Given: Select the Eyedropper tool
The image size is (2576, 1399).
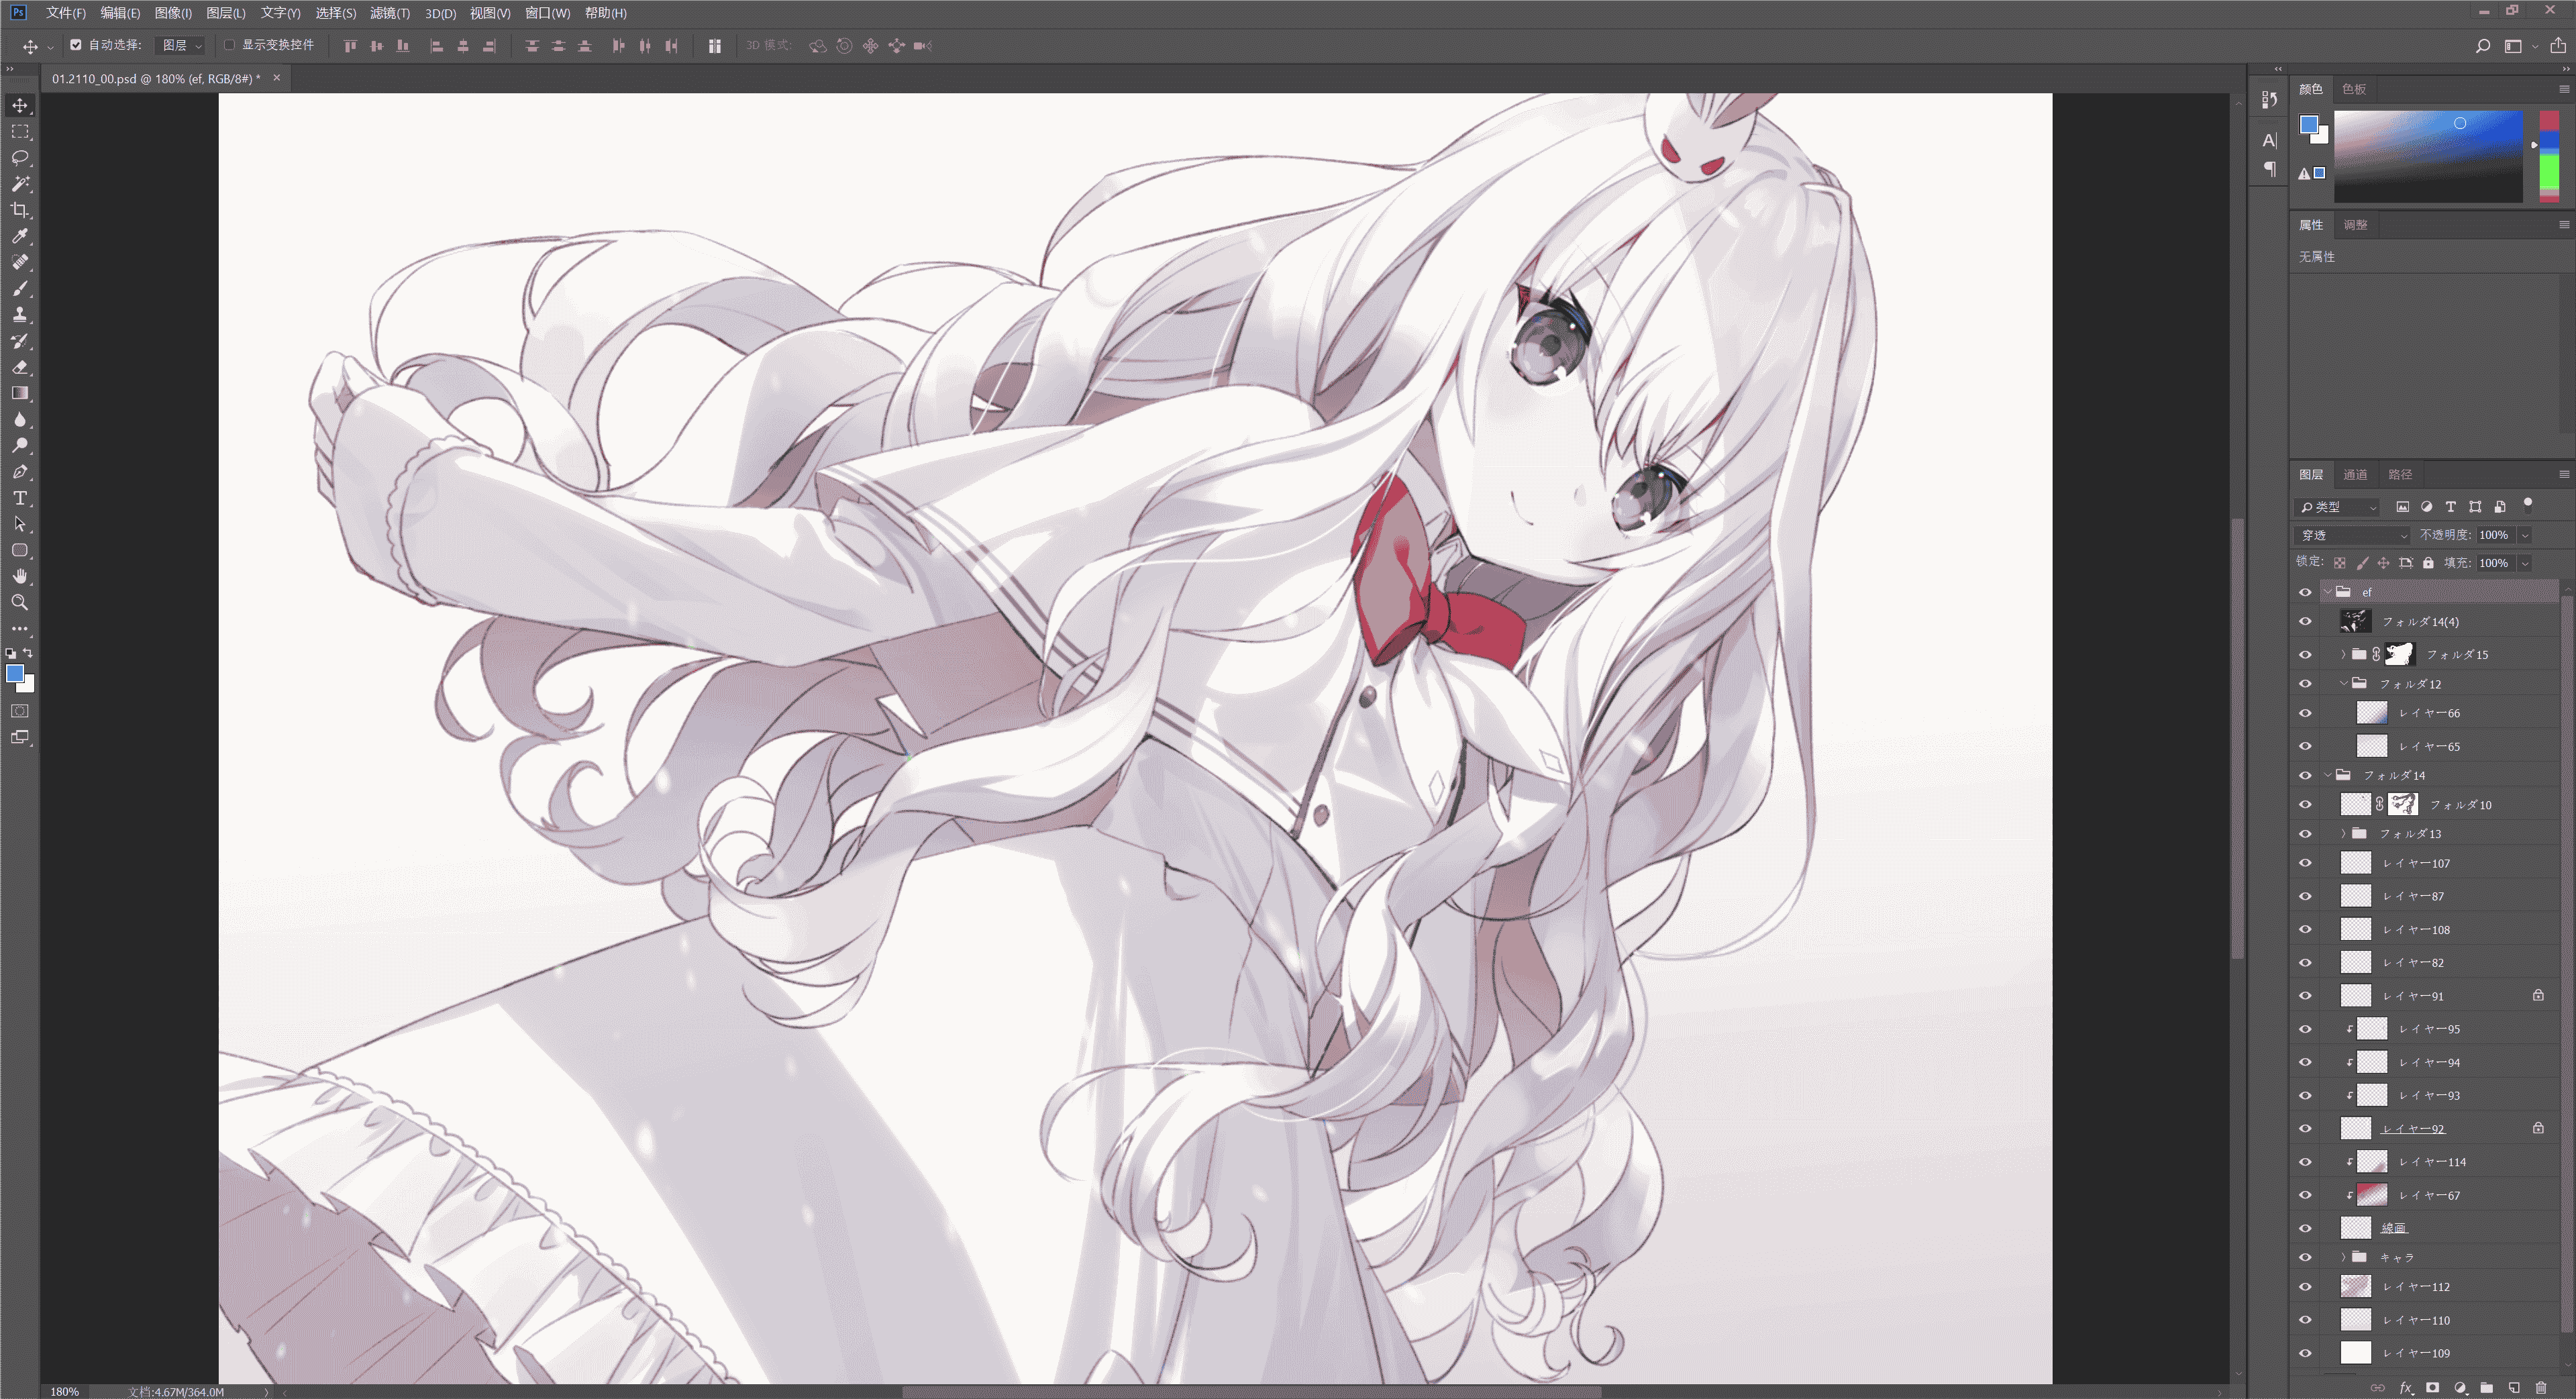Looking at the screenshot, I should (20, 236).
